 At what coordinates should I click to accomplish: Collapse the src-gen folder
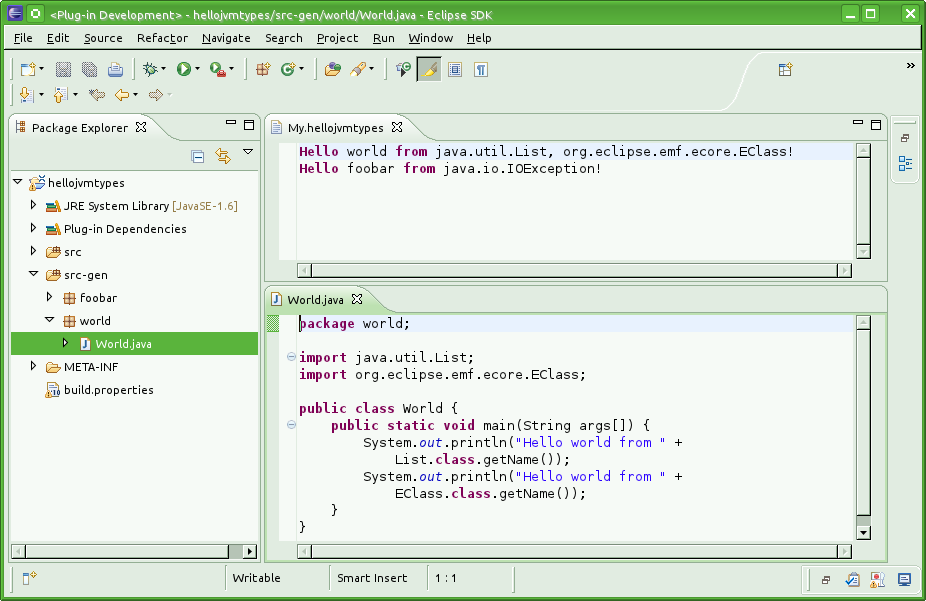[x=33, y=274]
